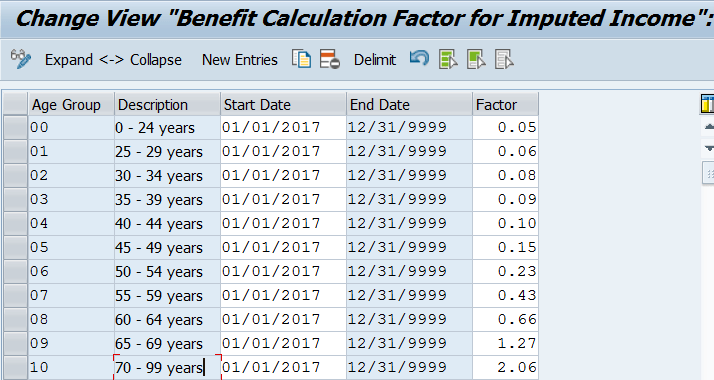This screenshot has height=380, width=714.
Task: Select row selector for age group 08
Action: [15, 319]
